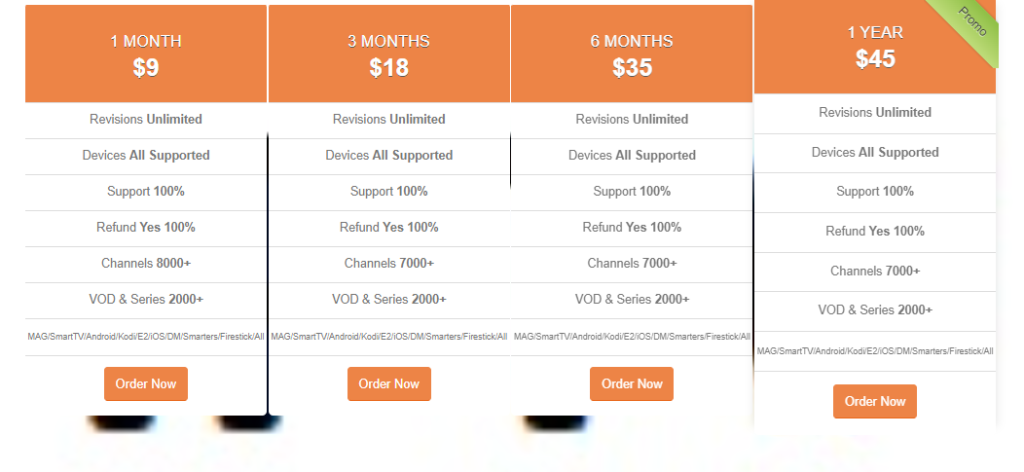Choose the 6 Months $35 plan header
This screenshot has width=1024, height=472.
pos(632,54)
